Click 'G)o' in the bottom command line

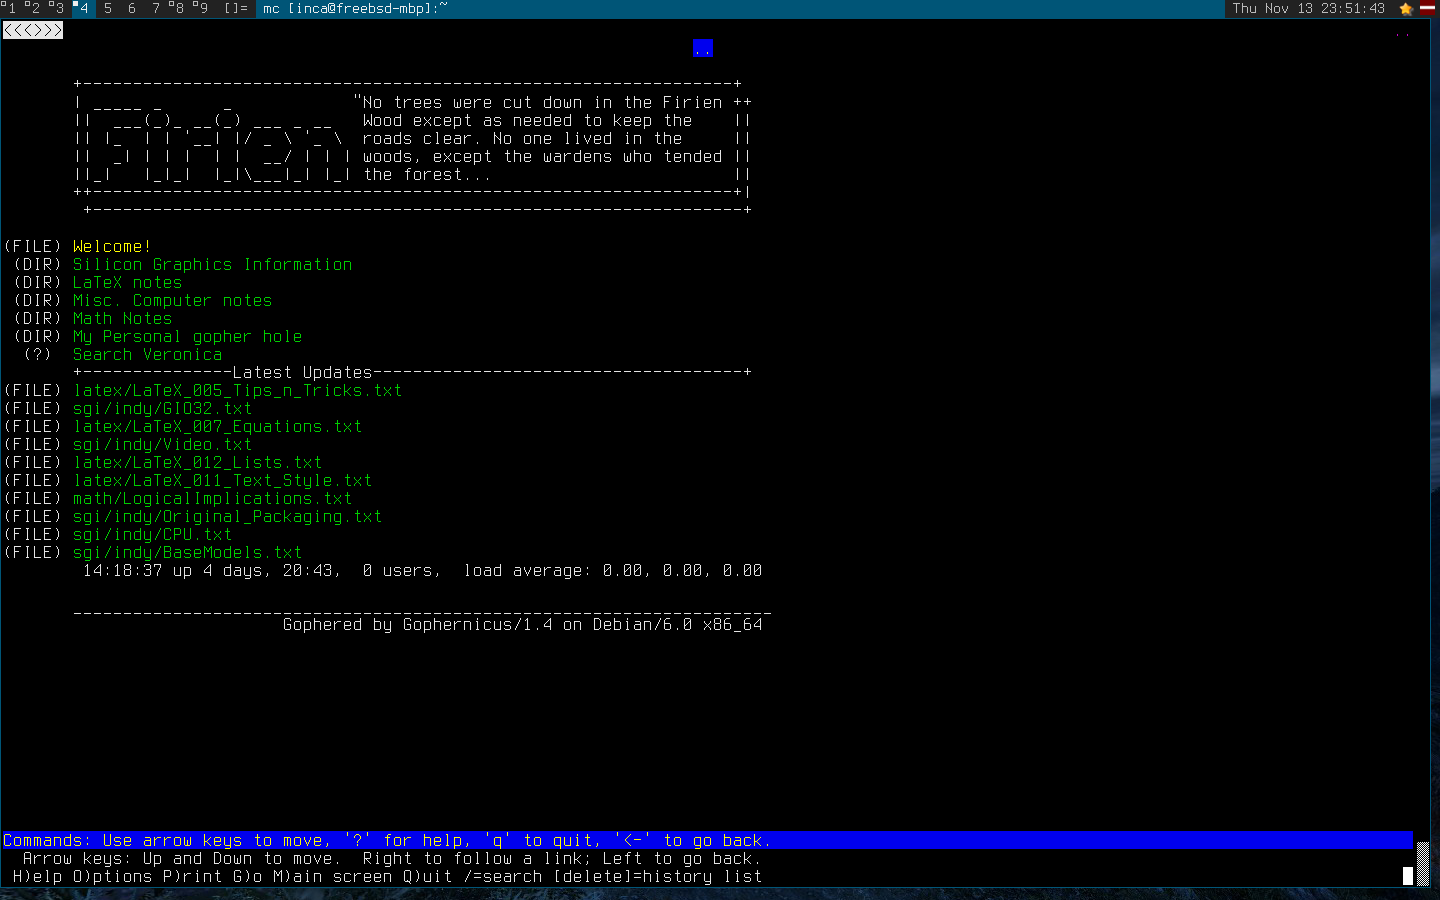click(247, 876)
